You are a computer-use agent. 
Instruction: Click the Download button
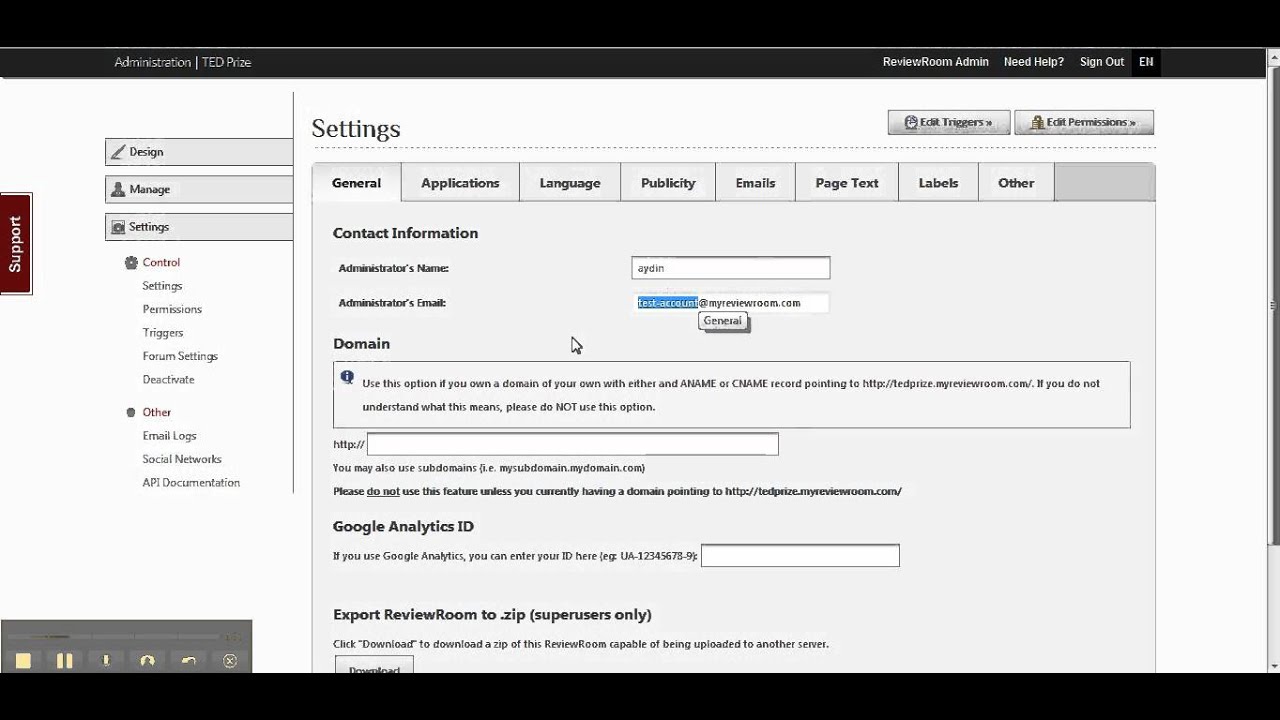(374, 667)
